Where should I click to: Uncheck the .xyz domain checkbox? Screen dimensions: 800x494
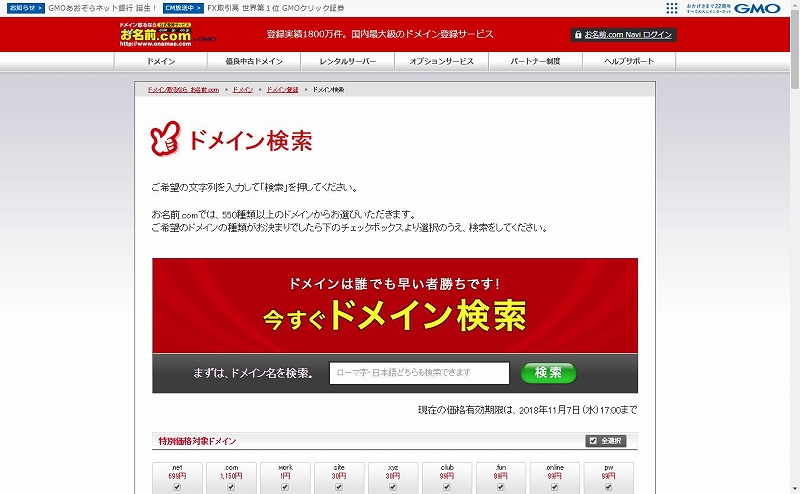coord(393,487)
